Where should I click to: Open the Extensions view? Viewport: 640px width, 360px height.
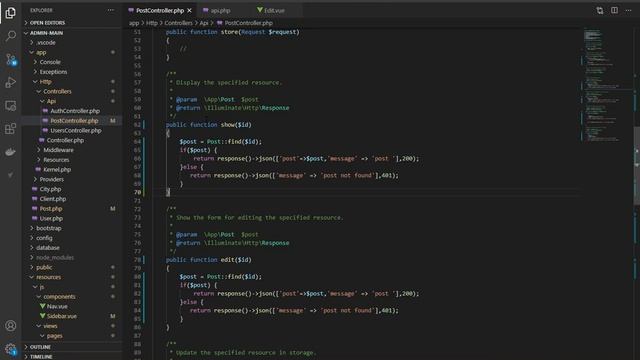(x=11, y=129)
